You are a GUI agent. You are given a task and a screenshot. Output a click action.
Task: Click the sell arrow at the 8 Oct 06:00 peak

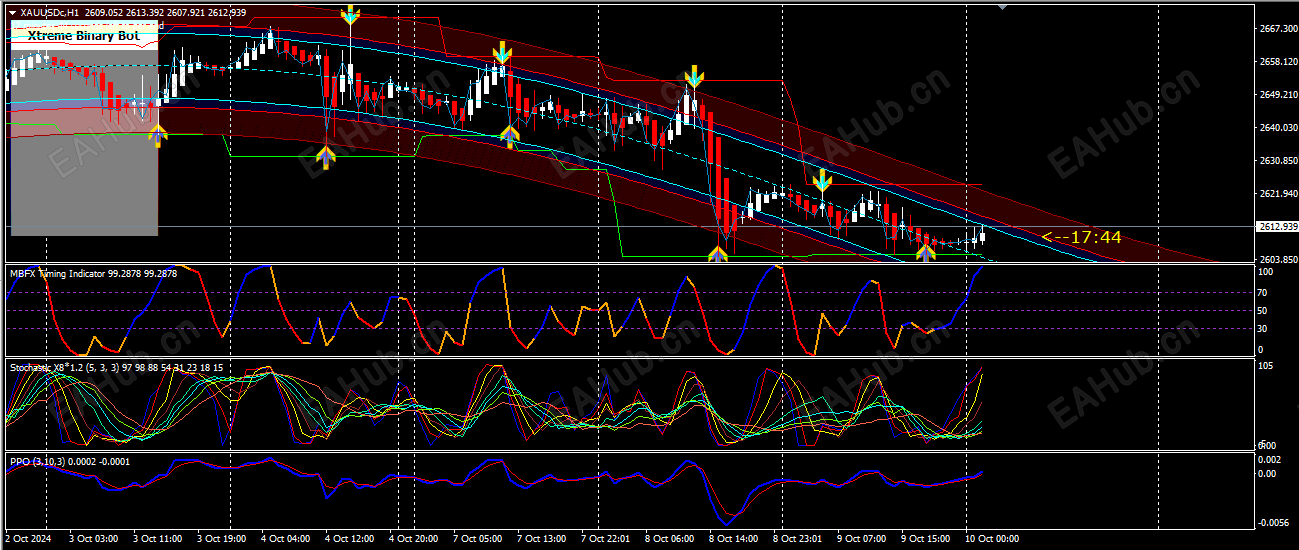[693, 77]
